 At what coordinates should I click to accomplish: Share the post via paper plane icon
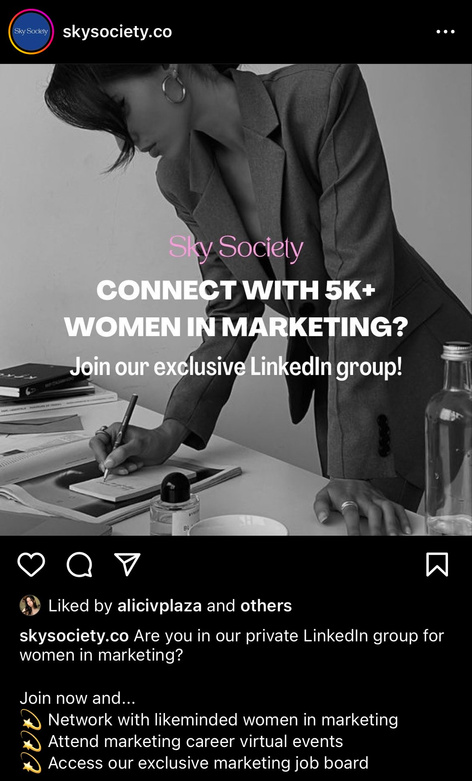127,564
